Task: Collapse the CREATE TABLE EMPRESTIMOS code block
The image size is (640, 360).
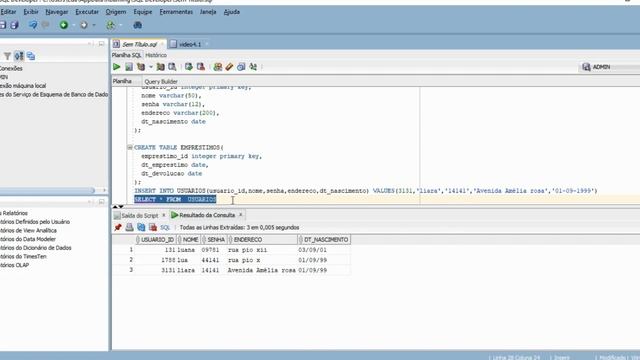Action: coord(130,147)
